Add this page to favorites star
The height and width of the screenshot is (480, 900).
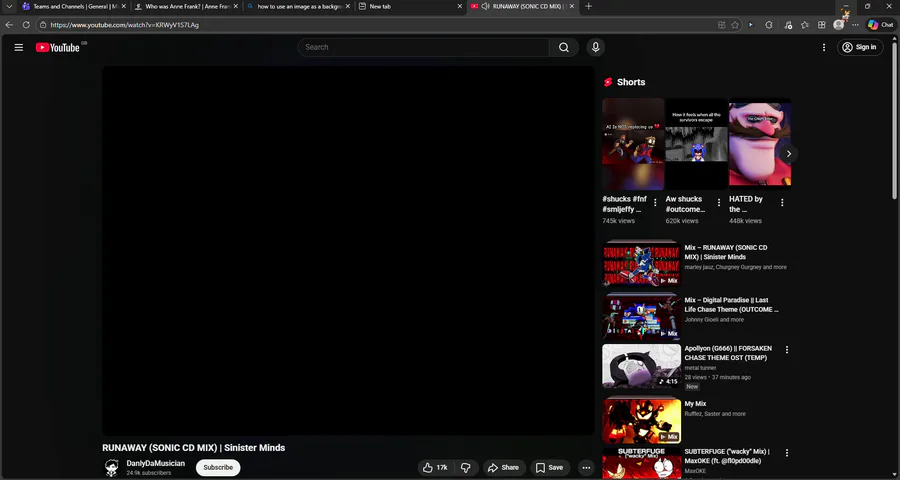[x=735, y=25]
